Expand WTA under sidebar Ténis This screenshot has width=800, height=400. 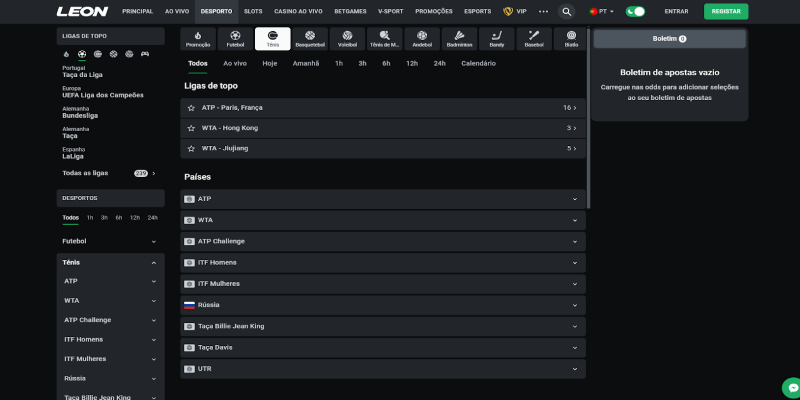(110, 301)
